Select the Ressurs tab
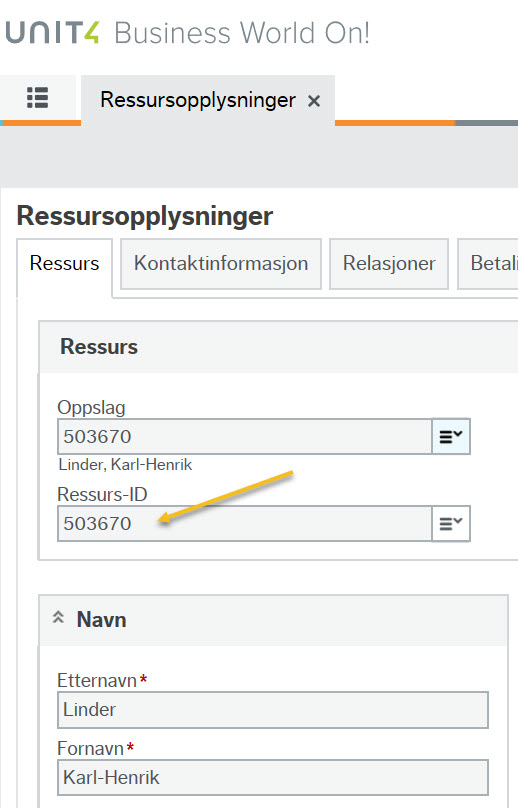The width and height of the screenshot is (518, 808). coord(64,264)
